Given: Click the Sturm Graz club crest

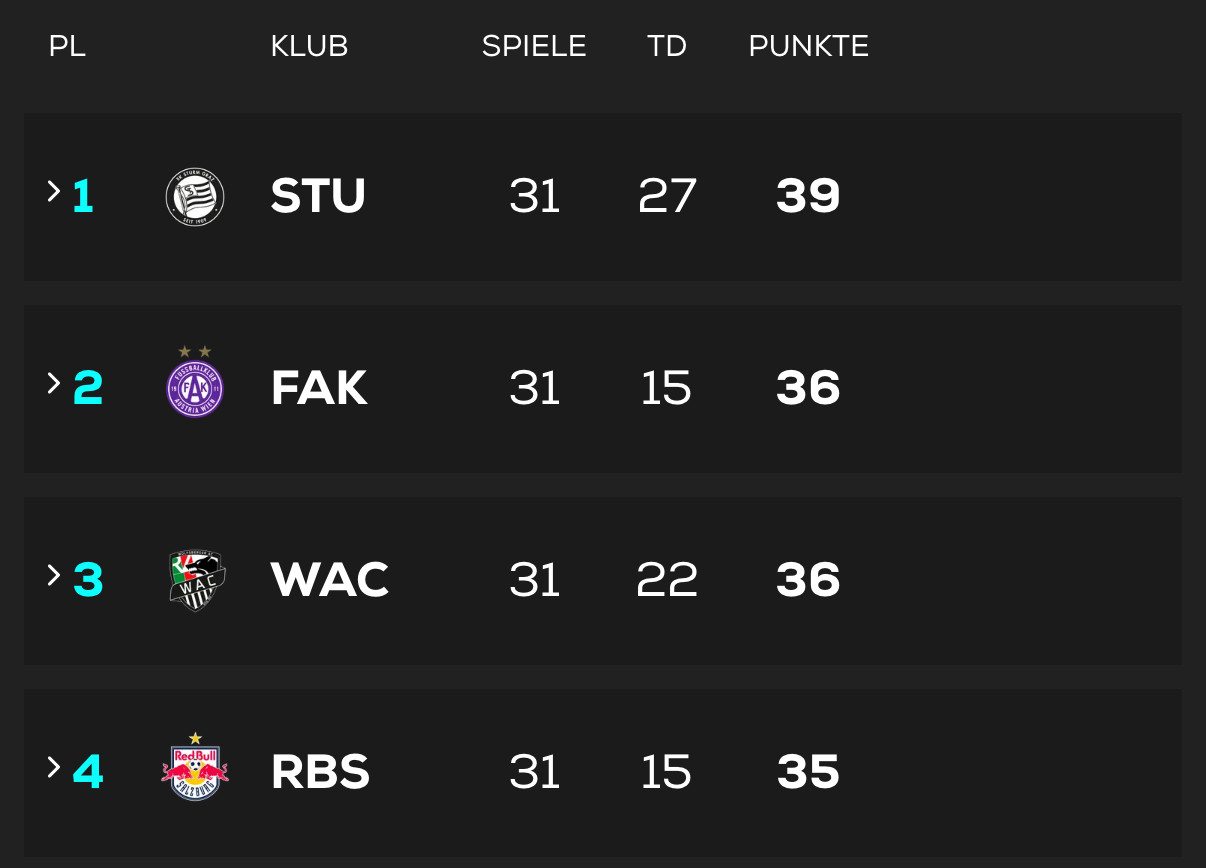Looking at the screenshot, I should coord(195,197).
